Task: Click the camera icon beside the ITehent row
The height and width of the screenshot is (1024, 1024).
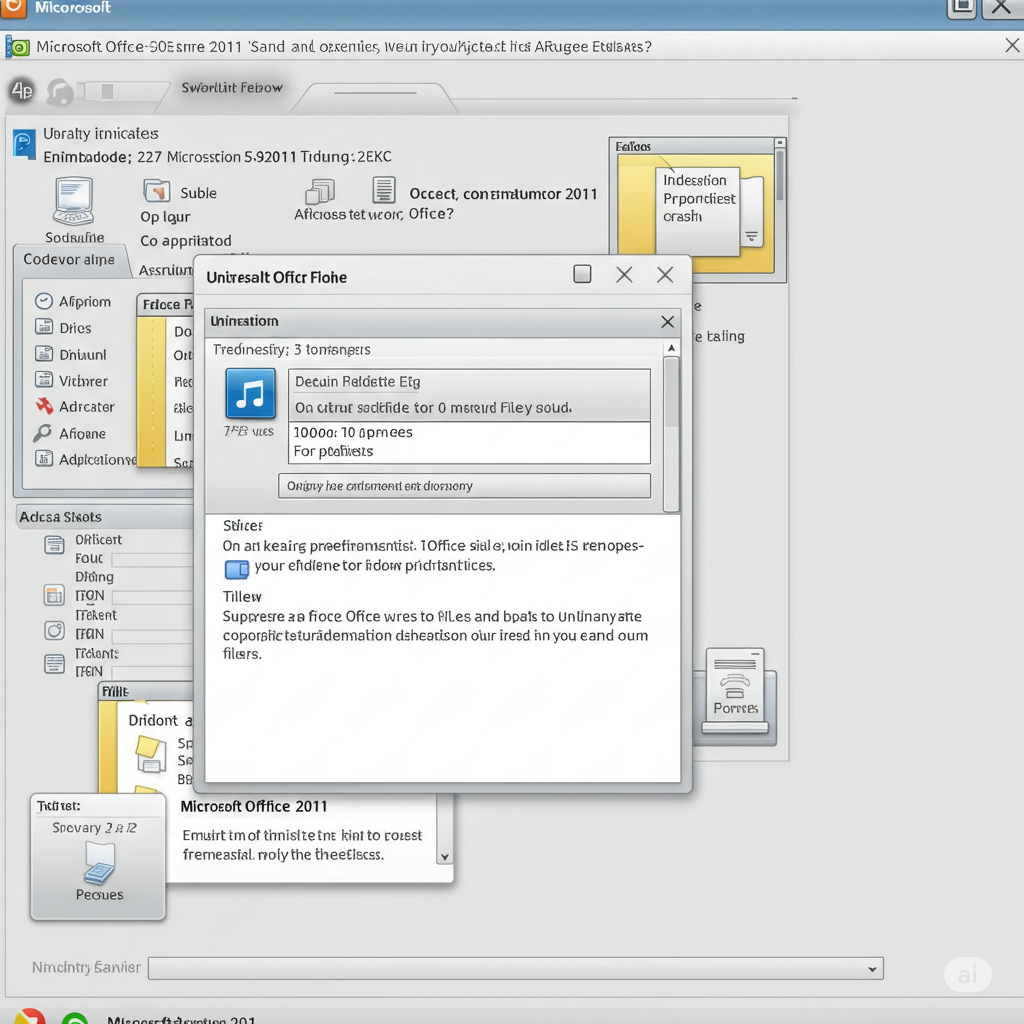Action: click(x=54, y=630)
